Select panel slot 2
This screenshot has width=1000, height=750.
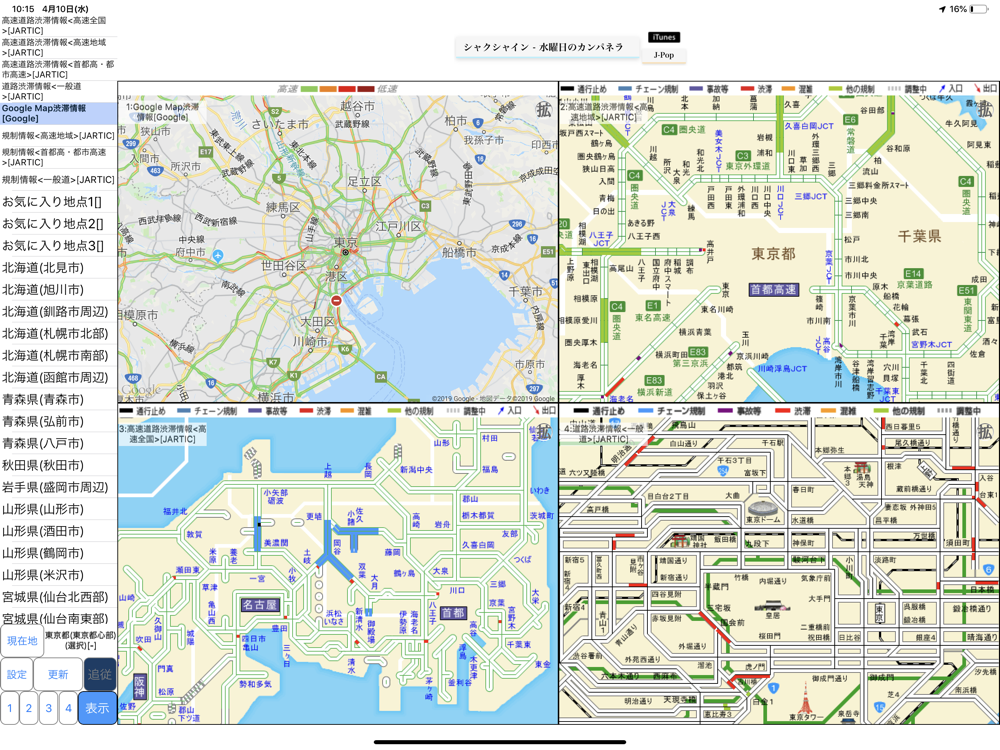pyautogui.click(x=29, y=708)
